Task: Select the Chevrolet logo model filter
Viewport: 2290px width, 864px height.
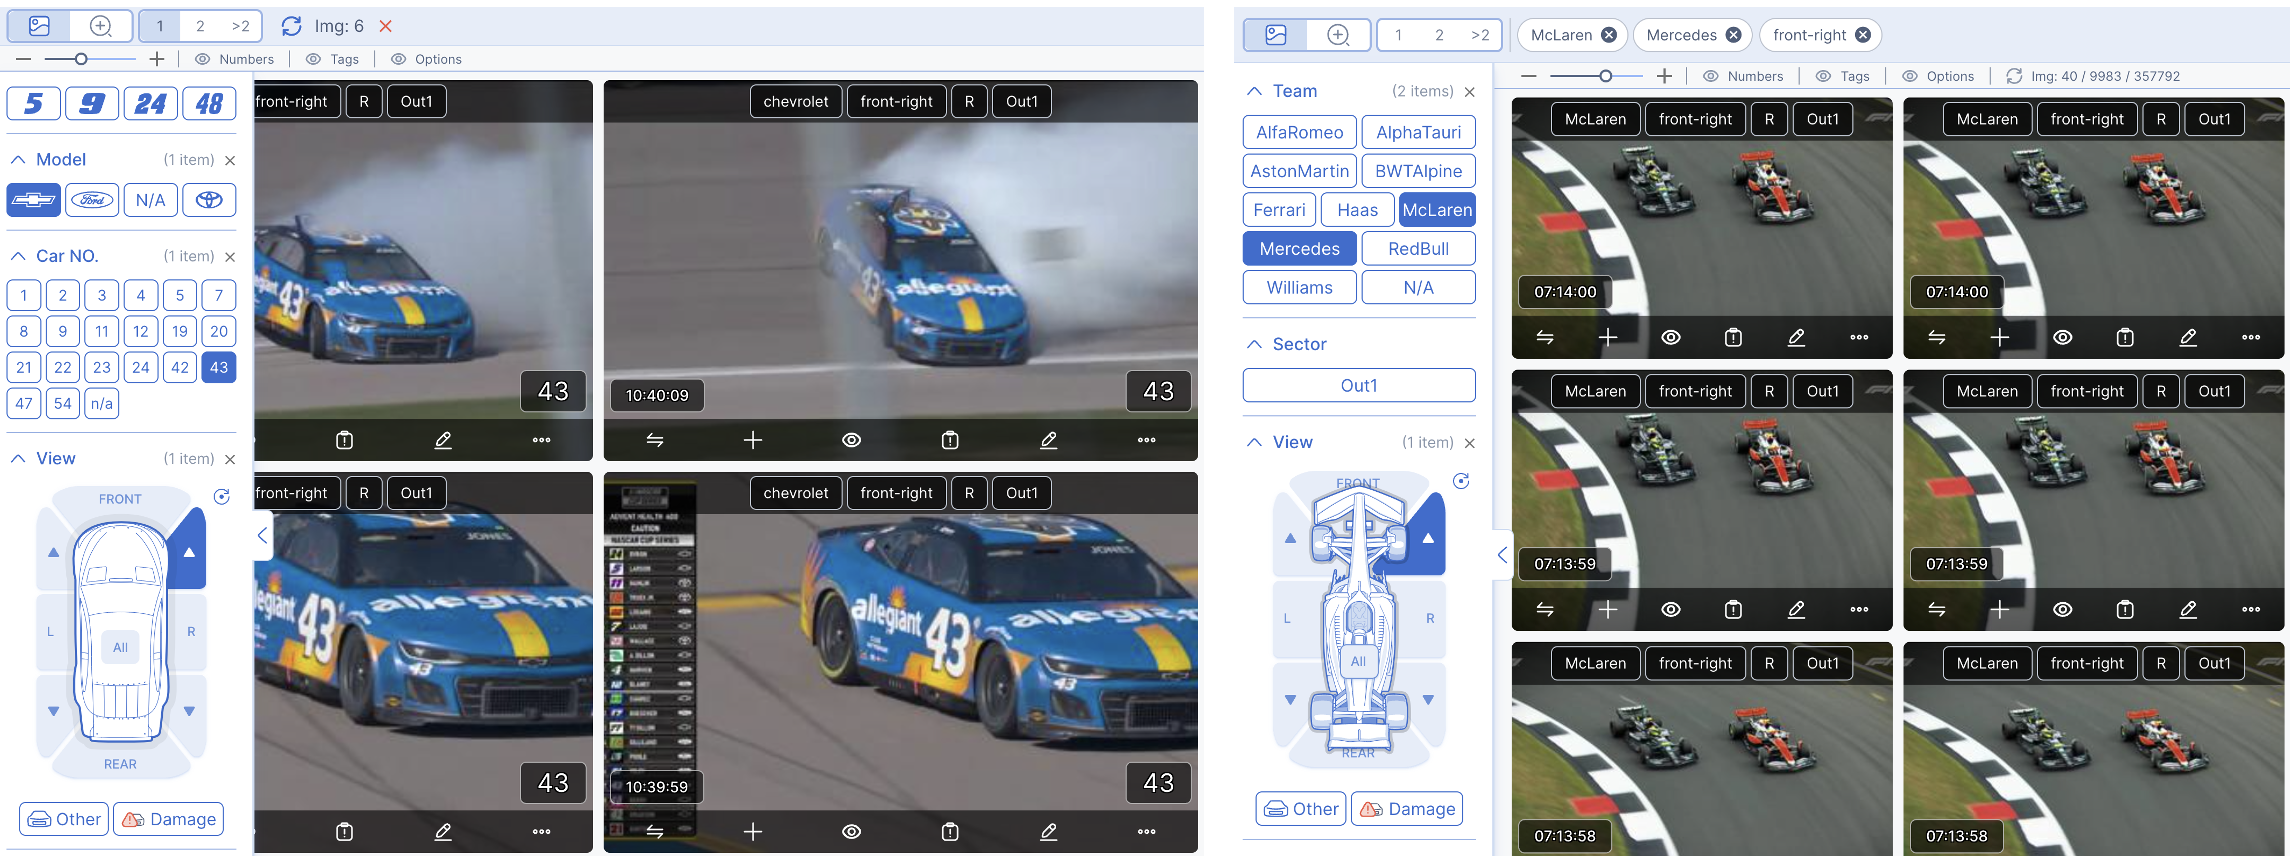Action: click(x=33, y=200)
